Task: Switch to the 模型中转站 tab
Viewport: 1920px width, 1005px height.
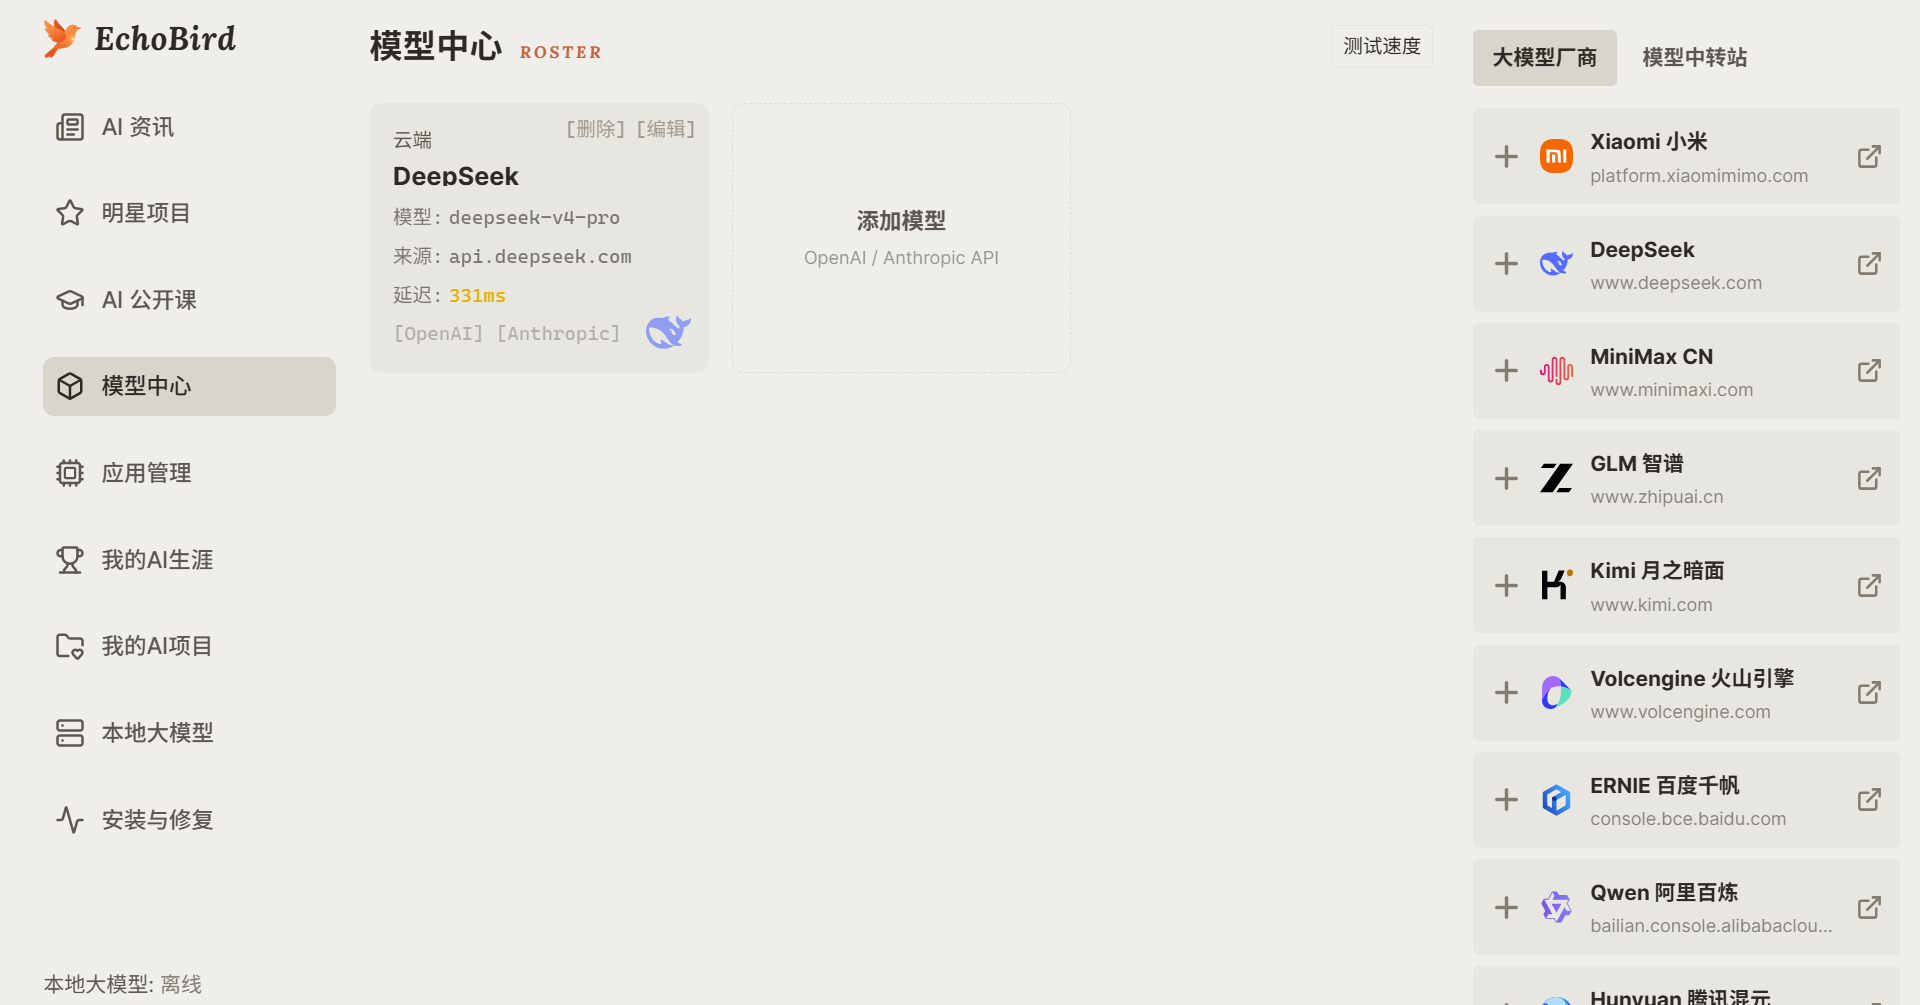Action: (x=1695, y=58)
